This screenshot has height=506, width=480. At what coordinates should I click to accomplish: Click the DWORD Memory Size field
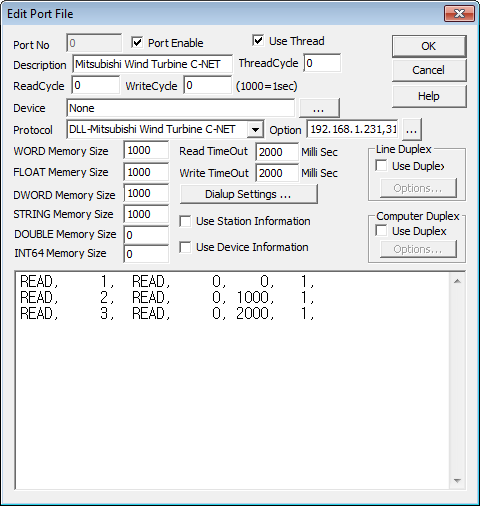[x=146, y=193]
